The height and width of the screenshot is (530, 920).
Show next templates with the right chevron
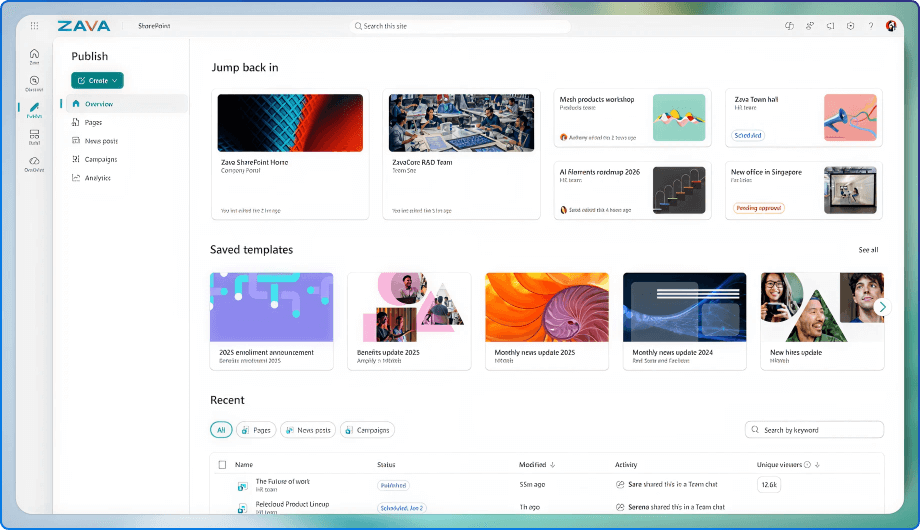882,307
